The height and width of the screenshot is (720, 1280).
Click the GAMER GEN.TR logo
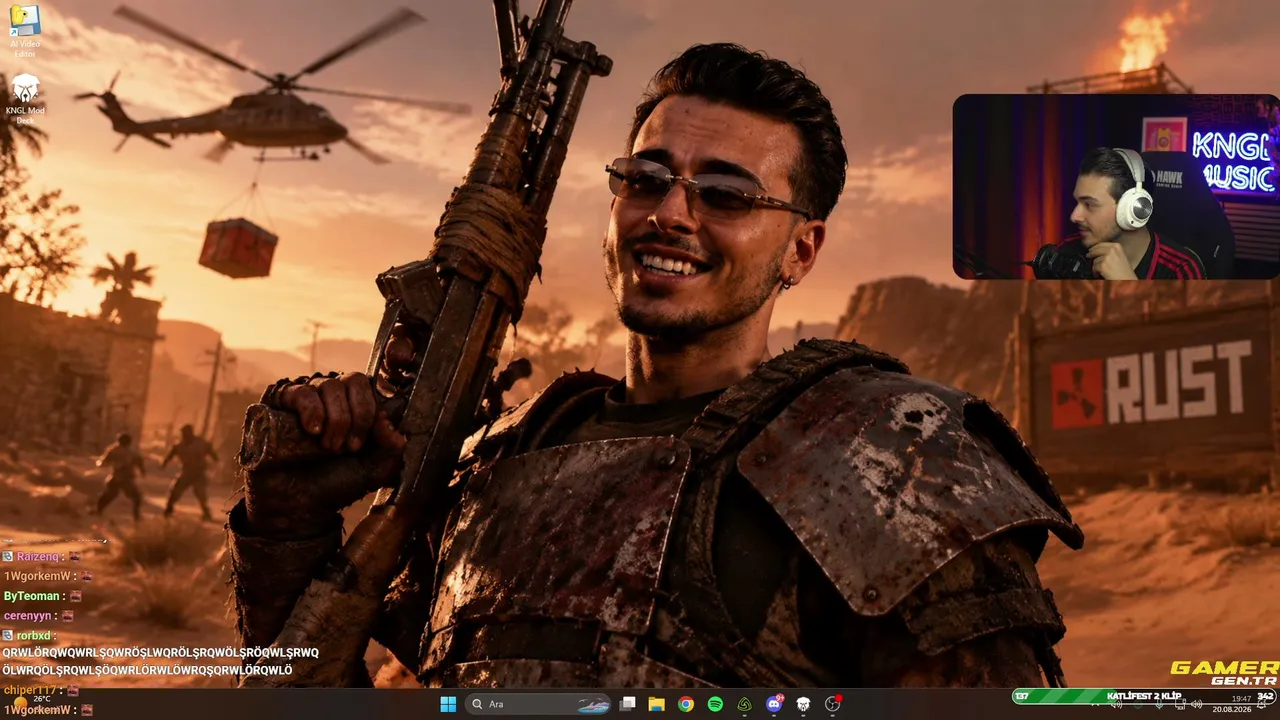coord(1225,672)
